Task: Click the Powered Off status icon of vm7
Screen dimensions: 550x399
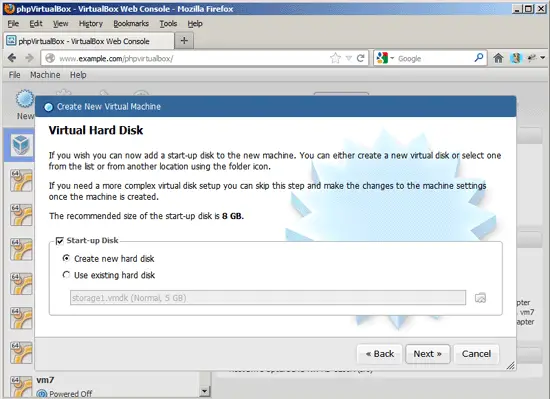Action: click(41, 394)
